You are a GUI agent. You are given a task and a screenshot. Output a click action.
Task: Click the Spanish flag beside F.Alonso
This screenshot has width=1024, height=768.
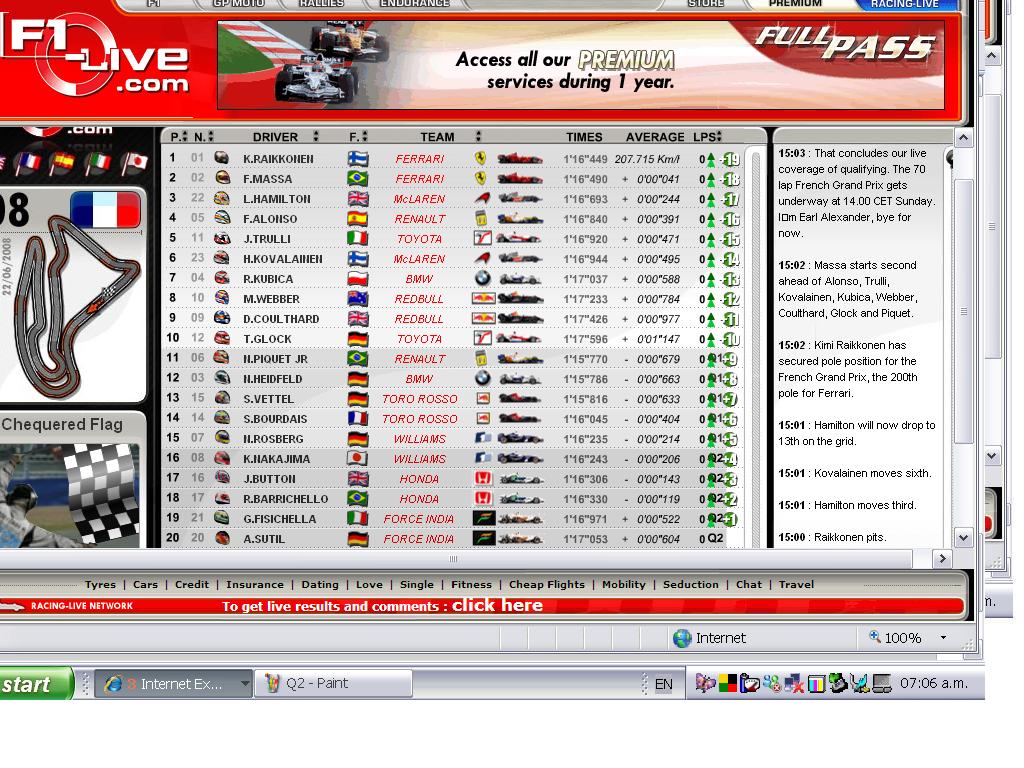click(x=357, y=219)
